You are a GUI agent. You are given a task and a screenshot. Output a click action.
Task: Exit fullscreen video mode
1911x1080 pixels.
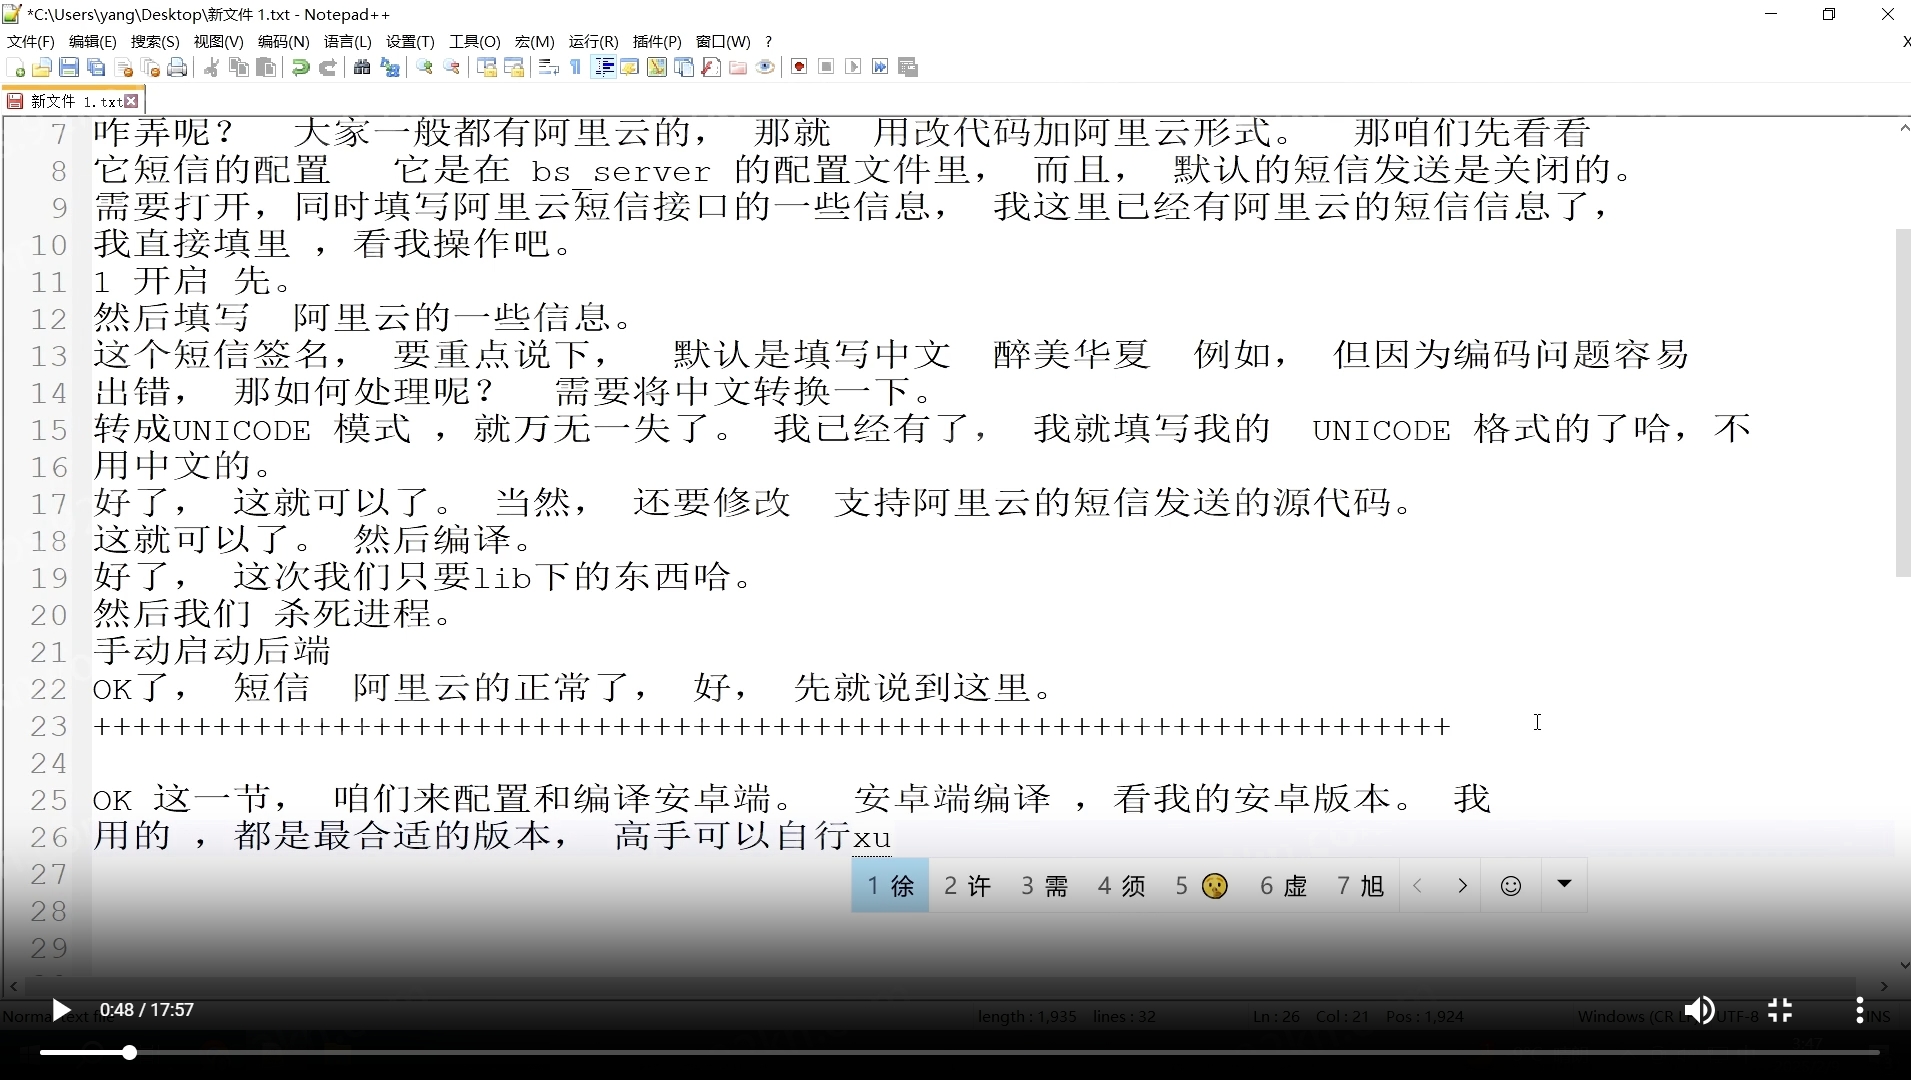pyautogui.click(x=1780, y=1010)
